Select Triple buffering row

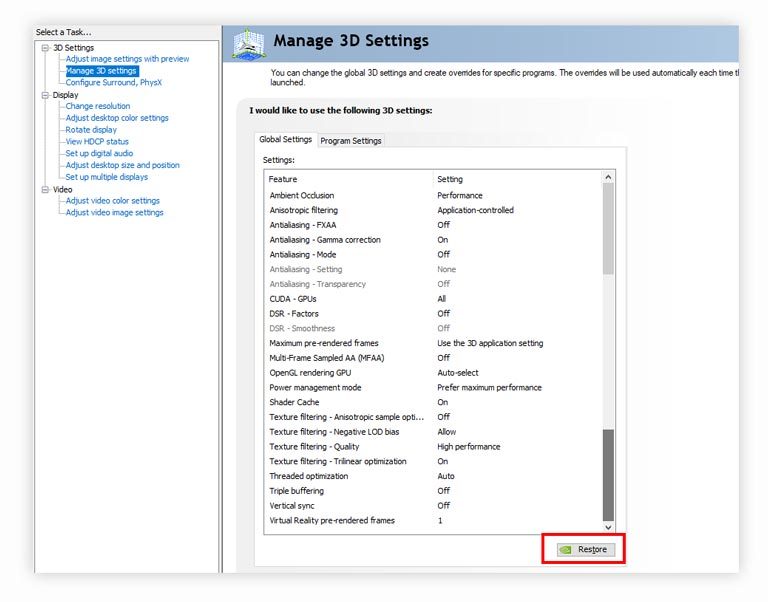pos(433,491)
